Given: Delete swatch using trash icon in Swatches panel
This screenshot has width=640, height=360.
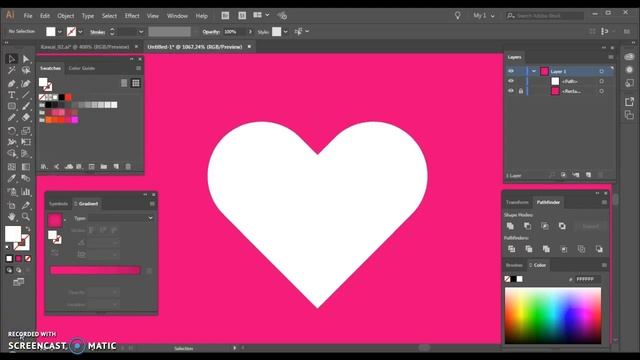Looking at the screenshot, I should coord(128,167).
